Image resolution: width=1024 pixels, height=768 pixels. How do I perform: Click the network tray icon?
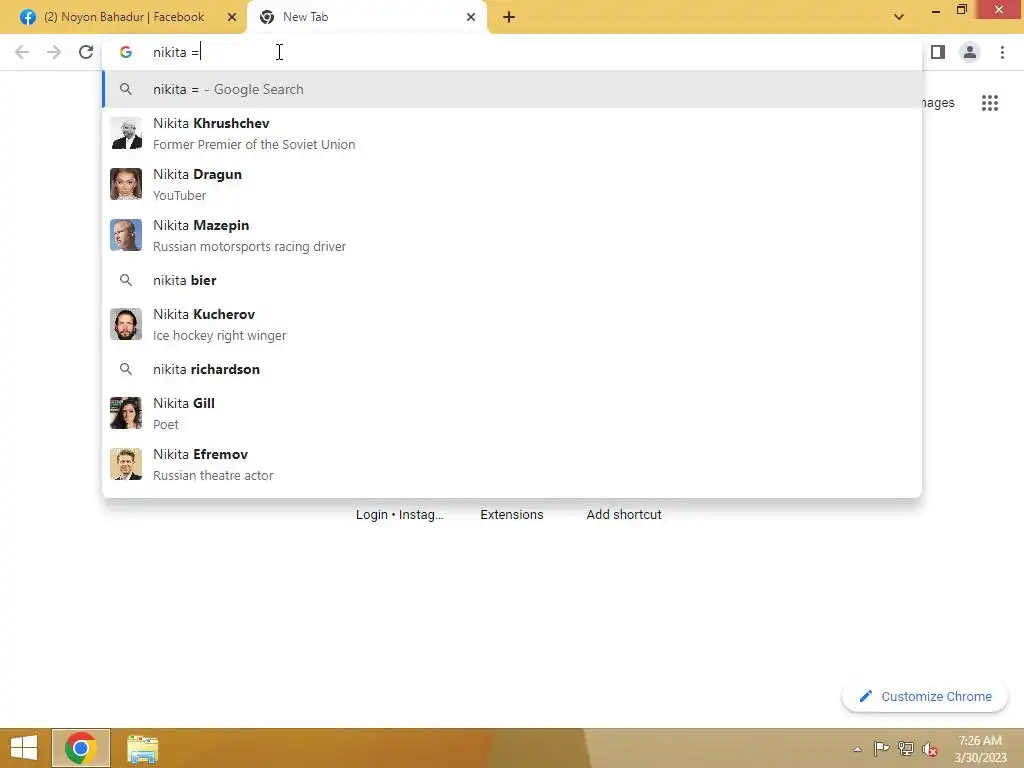pyautogui.click(x=906, y=748)
